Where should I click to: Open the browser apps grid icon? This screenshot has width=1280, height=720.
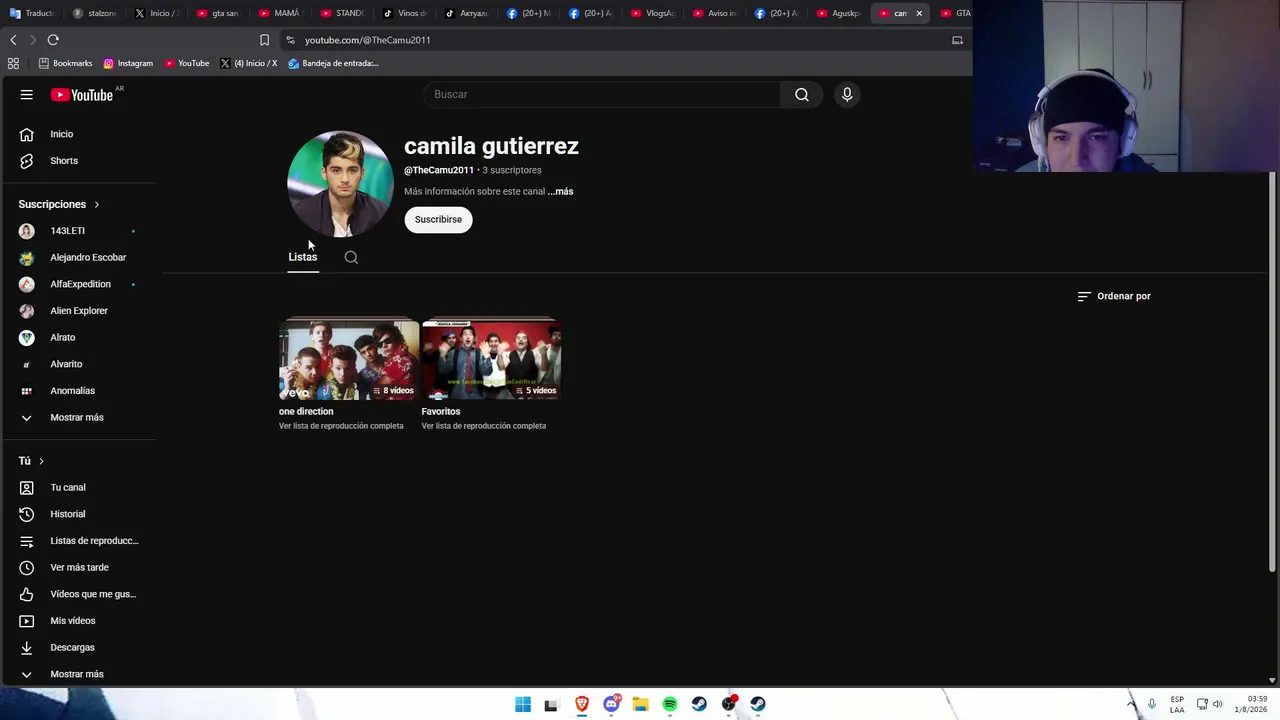[13, 63]
